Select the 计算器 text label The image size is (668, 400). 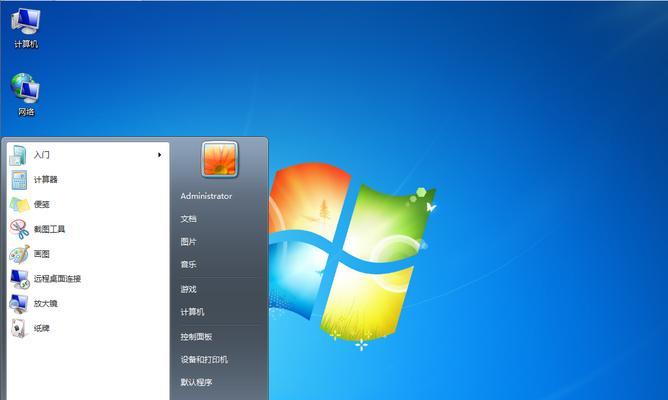pyautogui.click(x=46, y=180)
